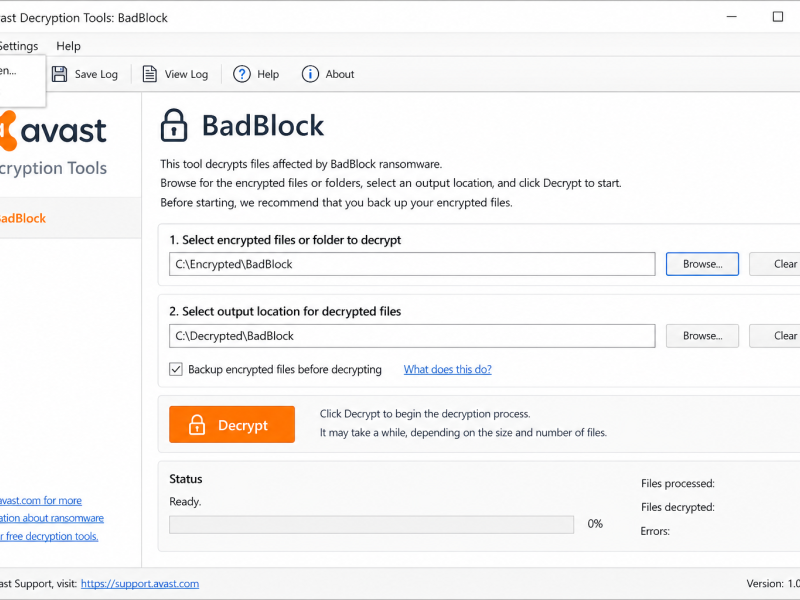Click the About text label in toolbar

pos(340,74)
